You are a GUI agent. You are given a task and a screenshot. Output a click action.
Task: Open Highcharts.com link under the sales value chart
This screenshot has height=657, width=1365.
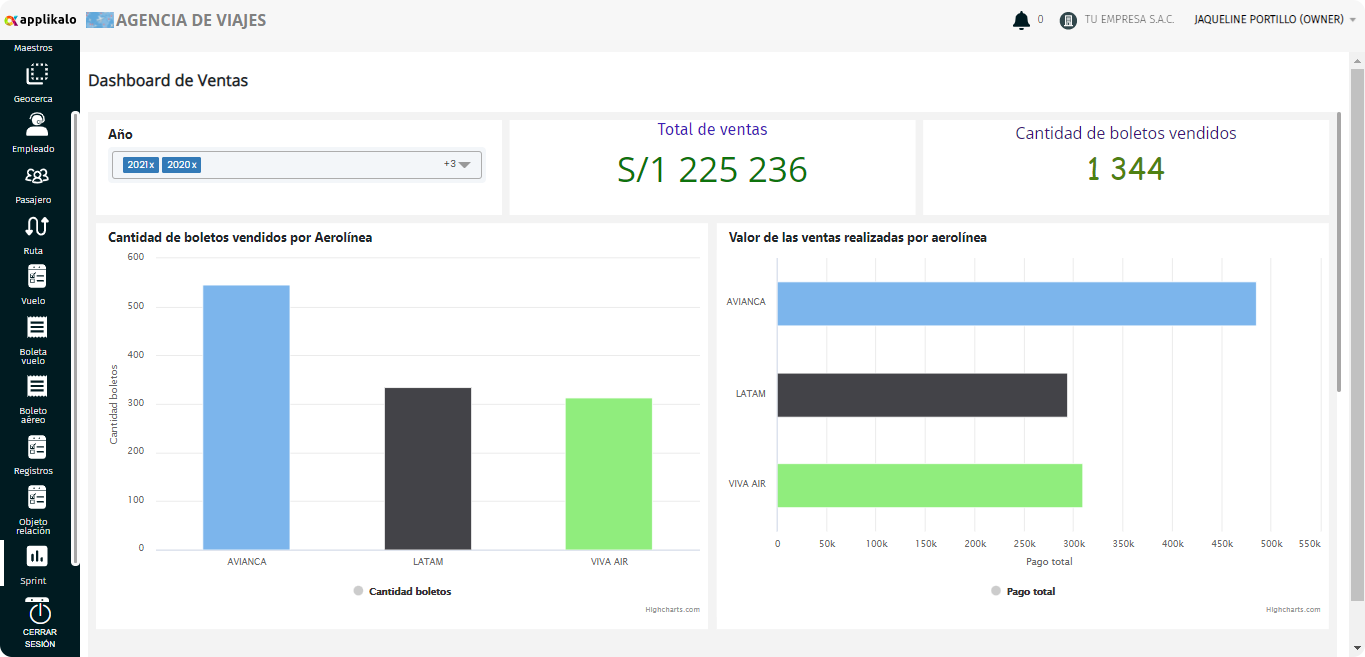(x=1293, y=609)
